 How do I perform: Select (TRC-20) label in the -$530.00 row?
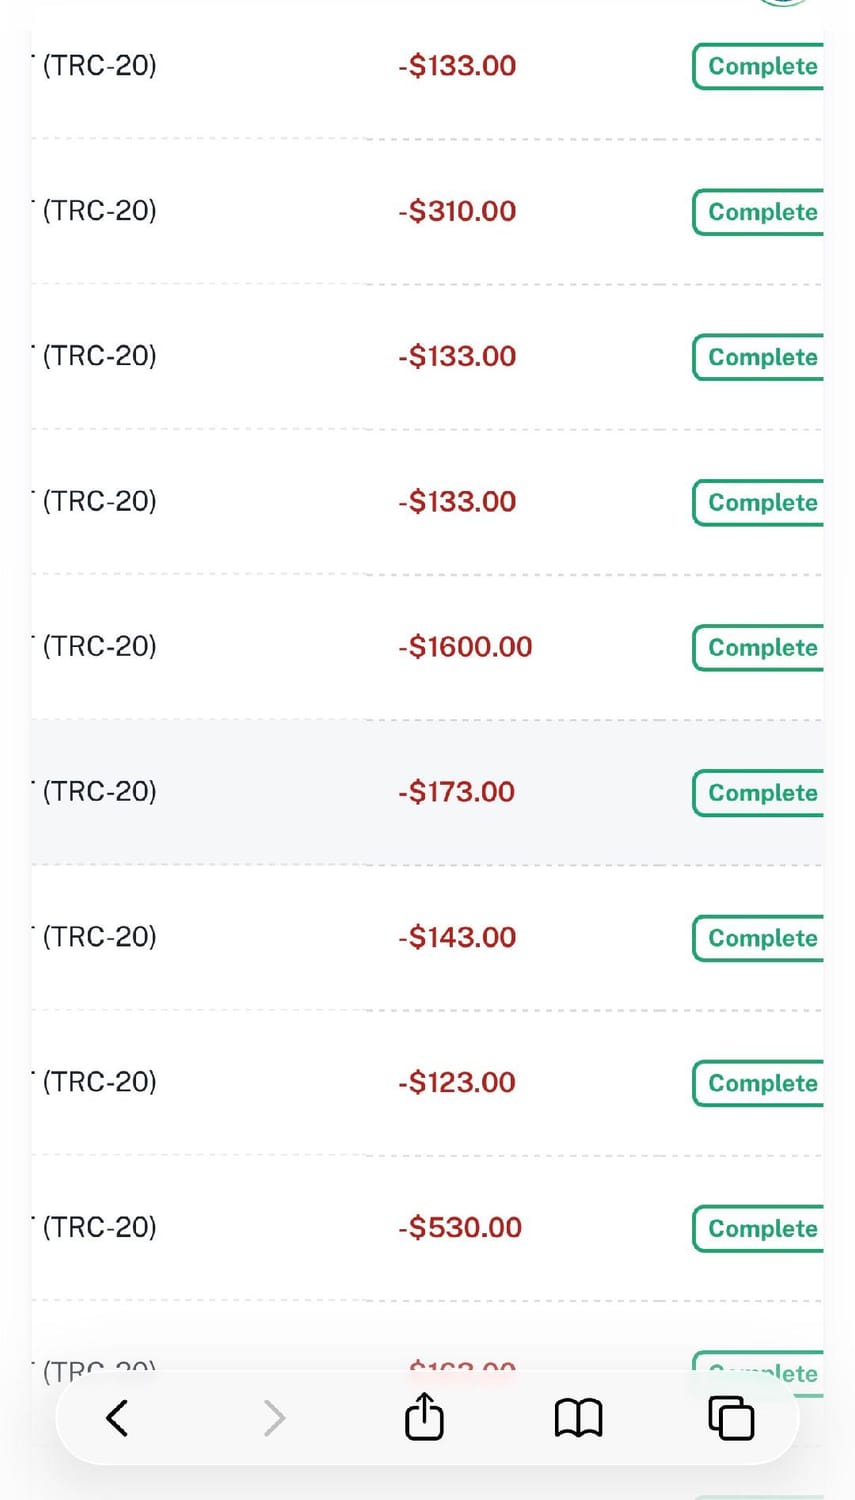99,1227
